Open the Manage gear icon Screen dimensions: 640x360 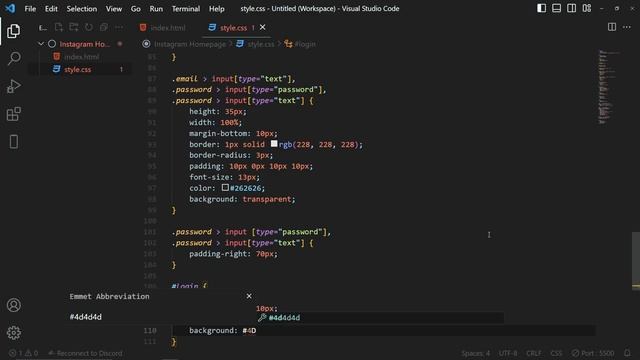click(13, 333)
